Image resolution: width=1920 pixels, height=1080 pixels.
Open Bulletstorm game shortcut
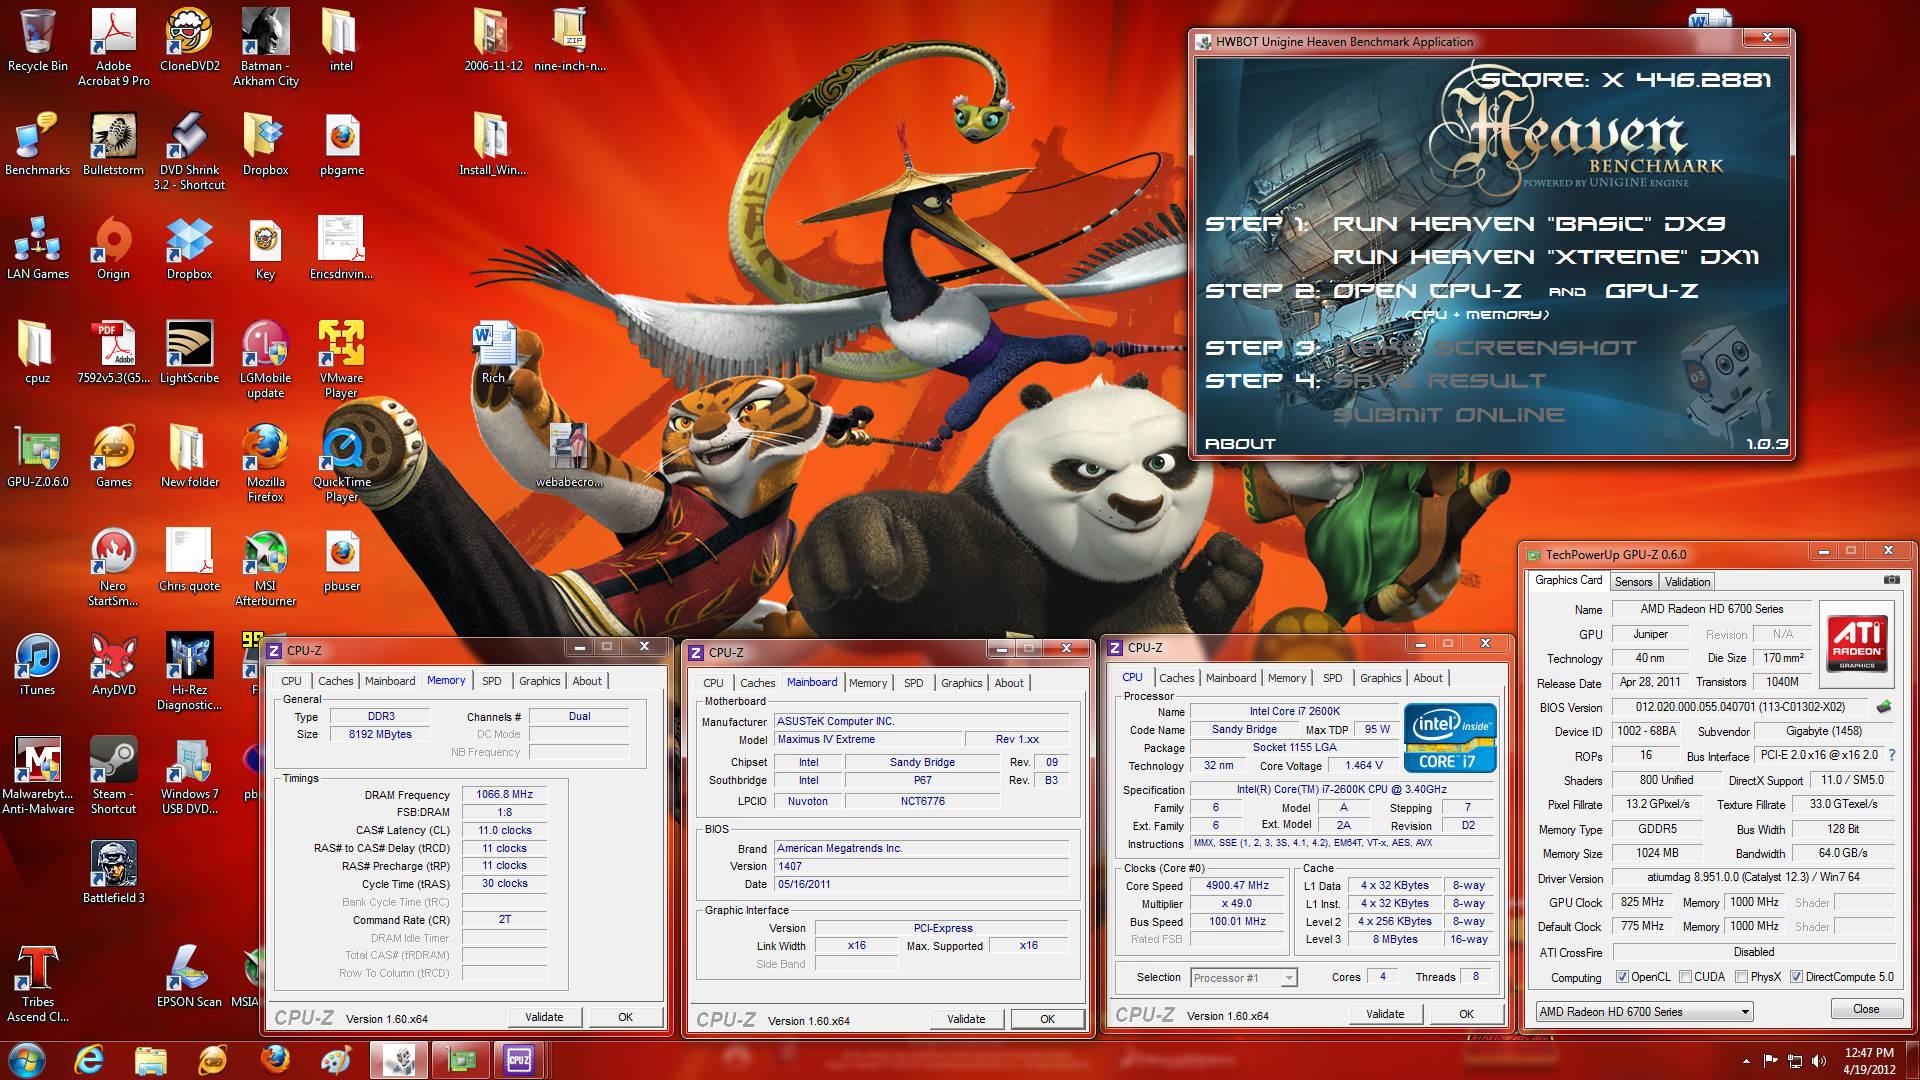pyautogui.click(x=113, y=144)
